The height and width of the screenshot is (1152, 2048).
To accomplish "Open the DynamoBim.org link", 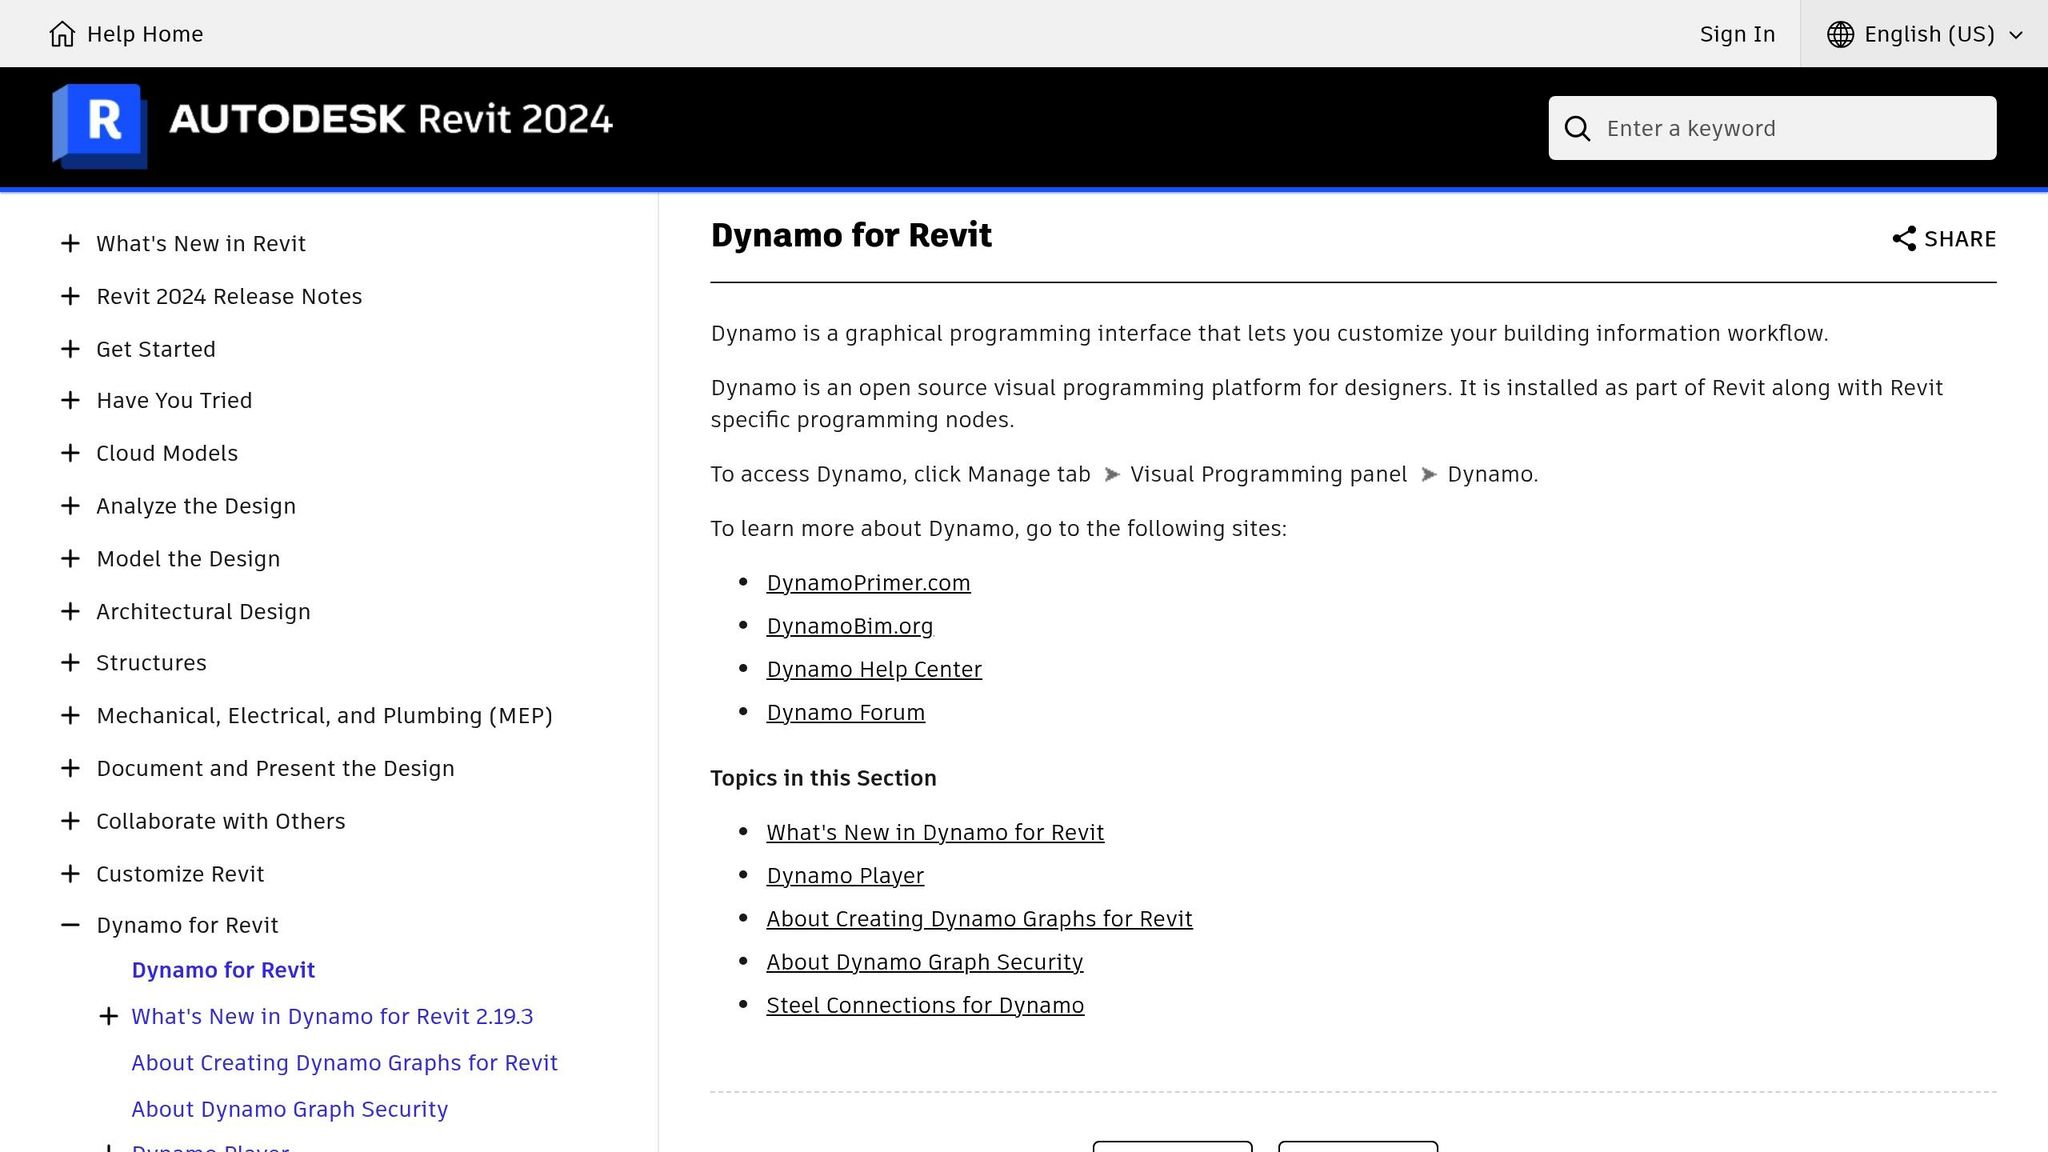I will click(x=849, y=626).
